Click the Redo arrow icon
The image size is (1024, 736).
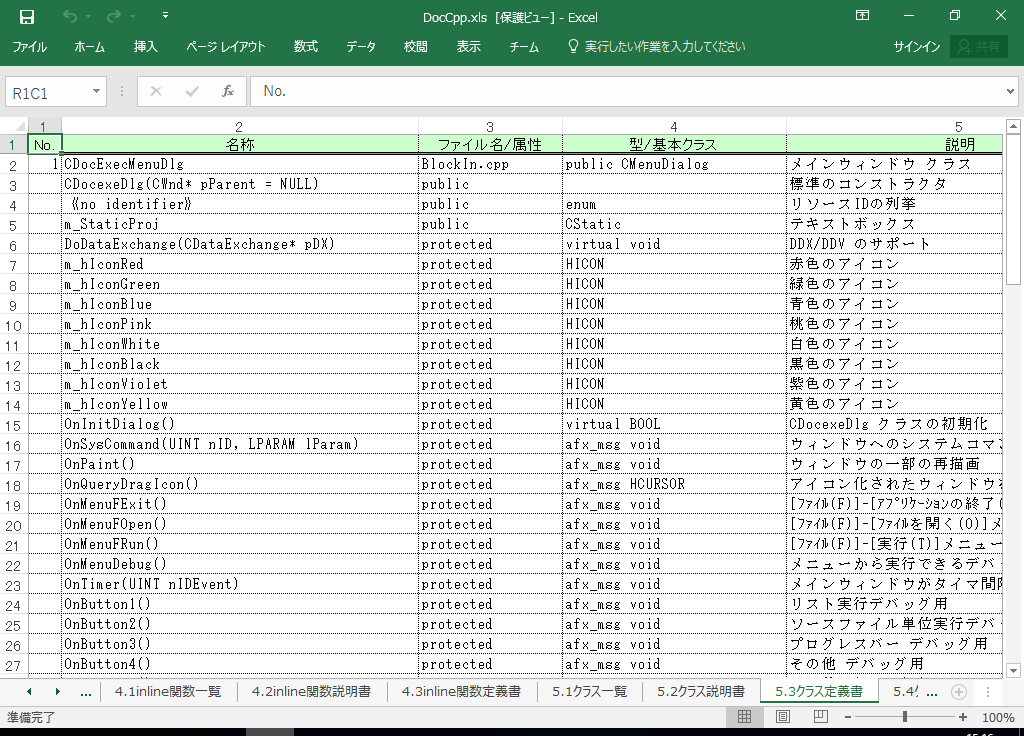point(113,16)
